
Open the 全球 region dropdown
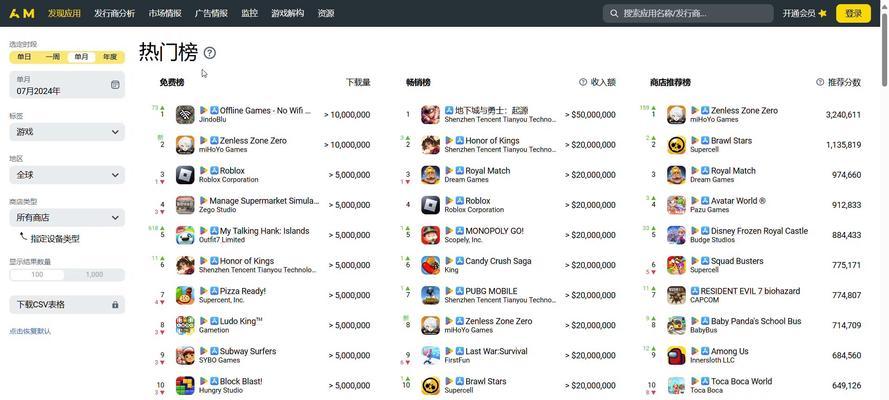pos(67,175)
